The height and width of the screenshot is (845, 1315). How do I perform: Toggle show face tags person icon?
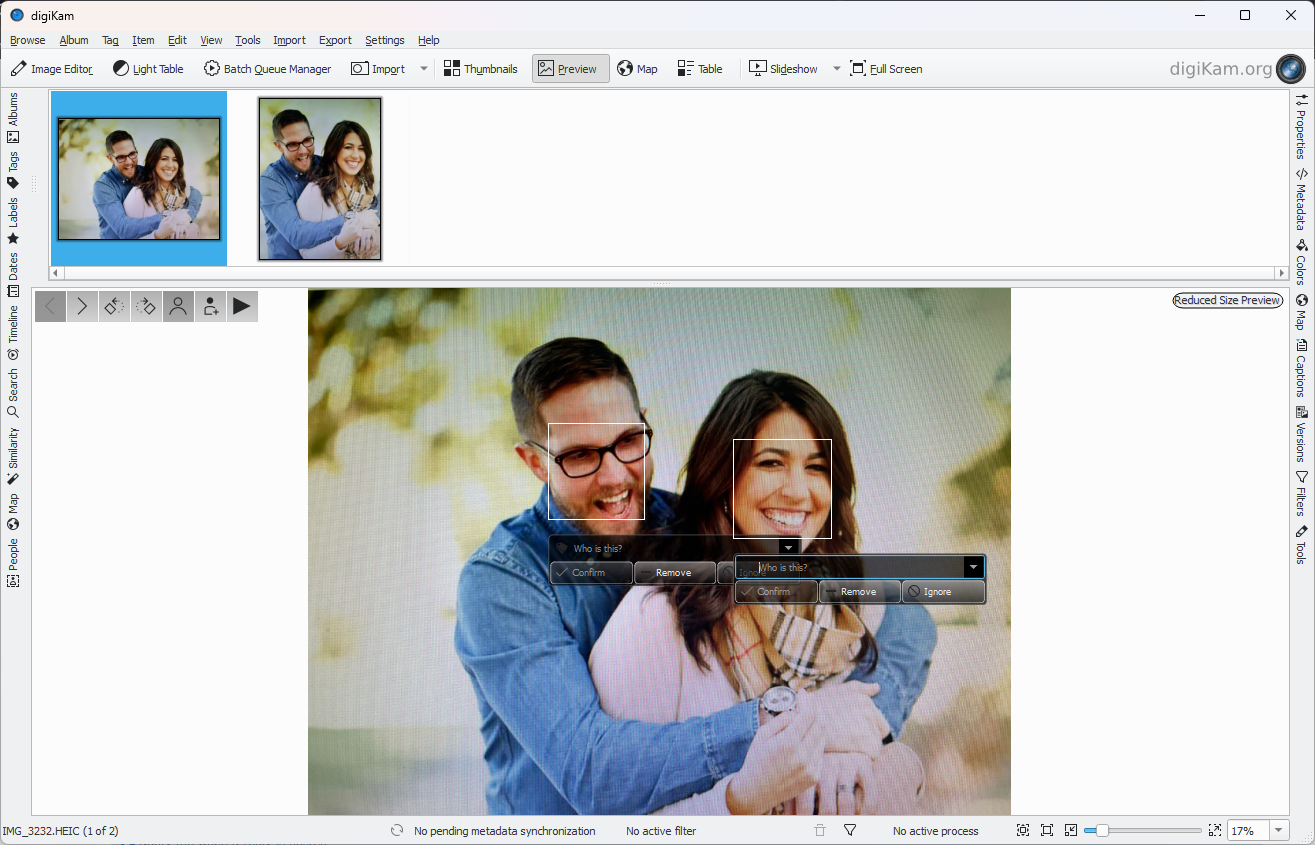coord(178,306)
